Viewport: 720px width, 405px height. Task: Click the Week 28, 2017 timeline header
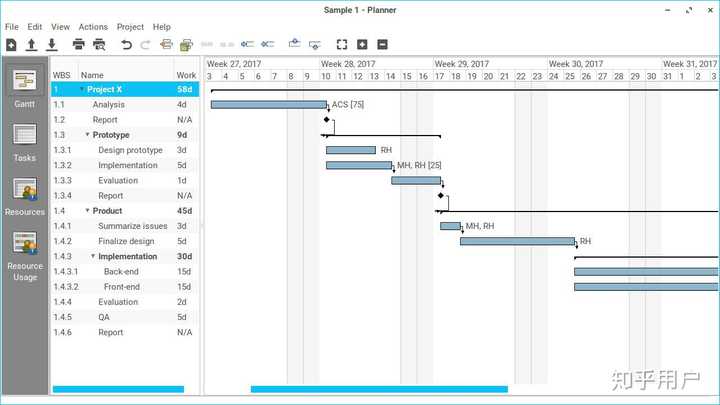[348, 64]
